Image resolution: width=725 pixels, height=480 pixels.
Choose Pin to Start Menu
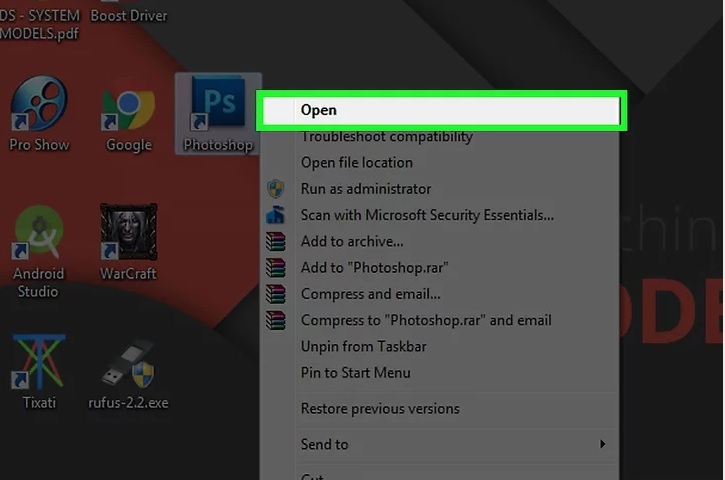(439, 373)
